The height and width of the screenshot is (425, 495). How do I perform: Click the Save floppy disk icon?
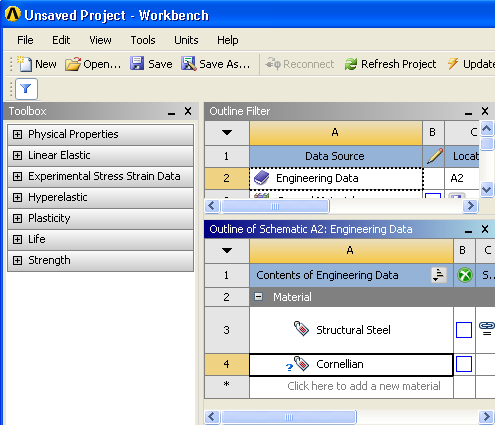click(137, 63)
